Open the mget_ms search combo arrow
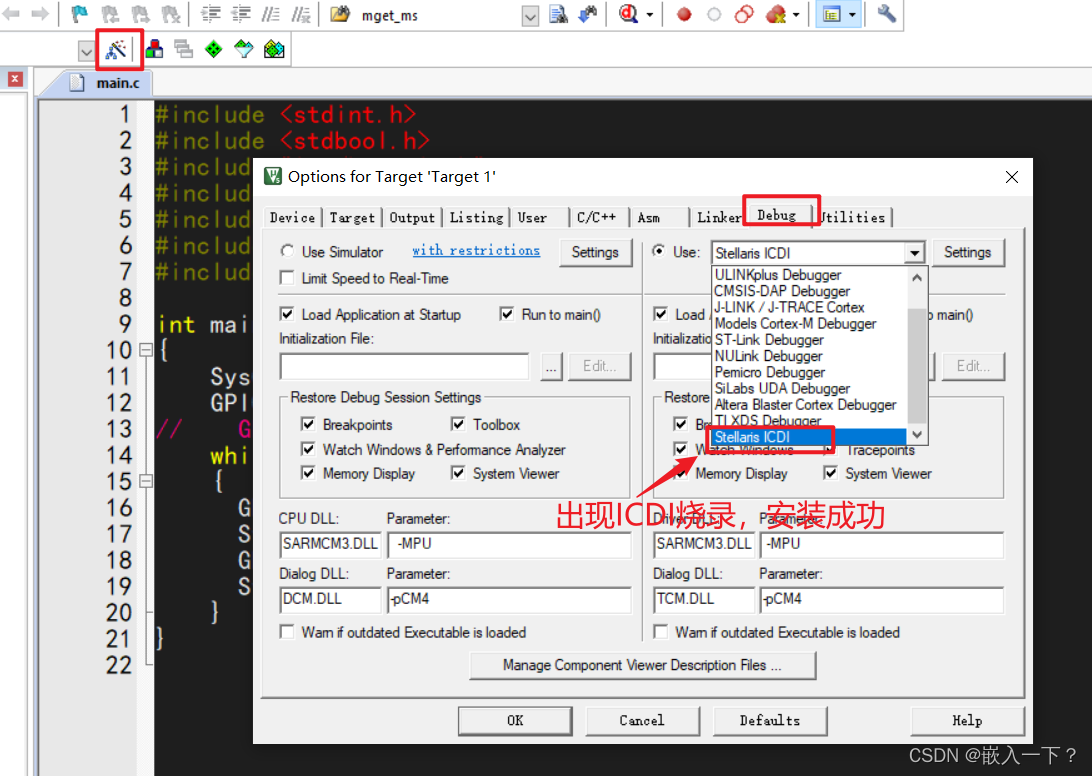This screenshot has height=776, width=1092. pyautogui.click(x=530, y=15)
